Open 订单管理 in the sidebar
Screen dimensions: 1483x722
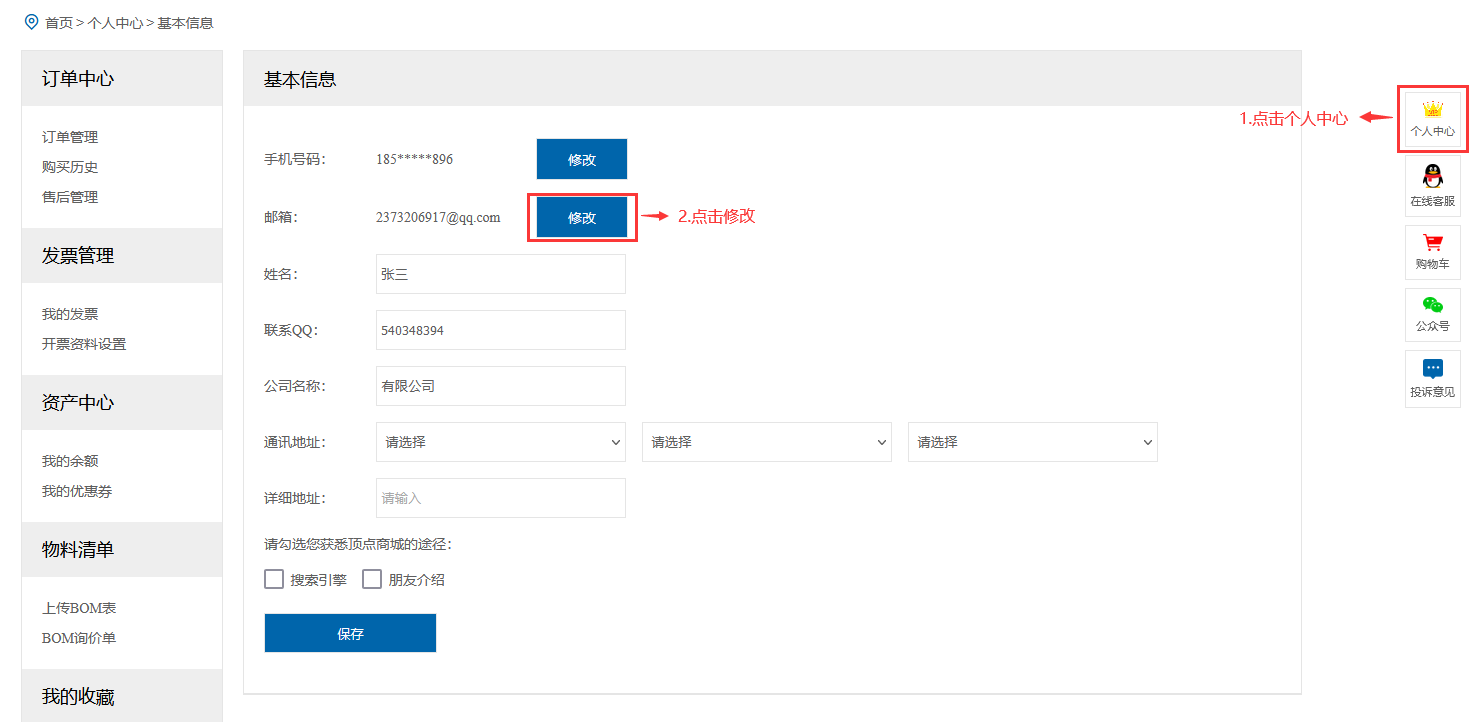[x=70, y=137]
